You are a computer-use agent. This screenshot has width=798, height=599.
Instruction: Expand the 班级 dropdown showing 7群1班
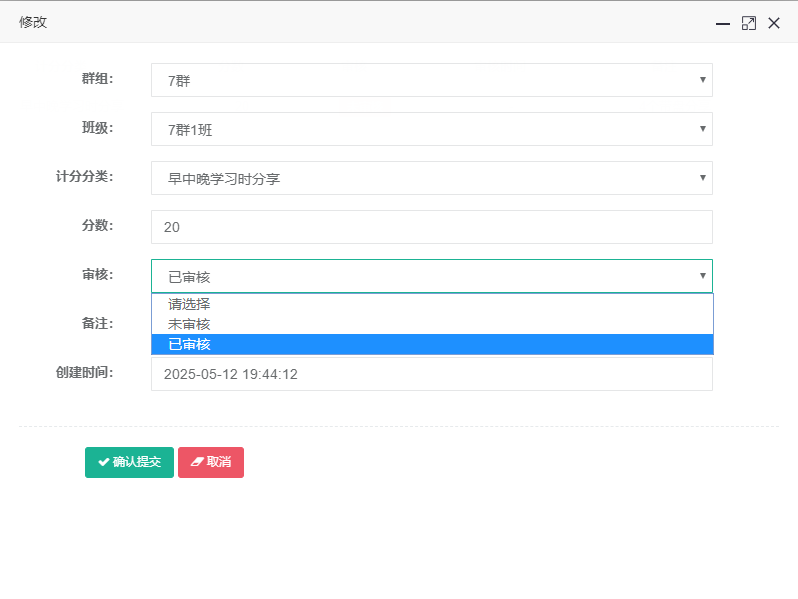pyautogui.click(x=431, y=129)
